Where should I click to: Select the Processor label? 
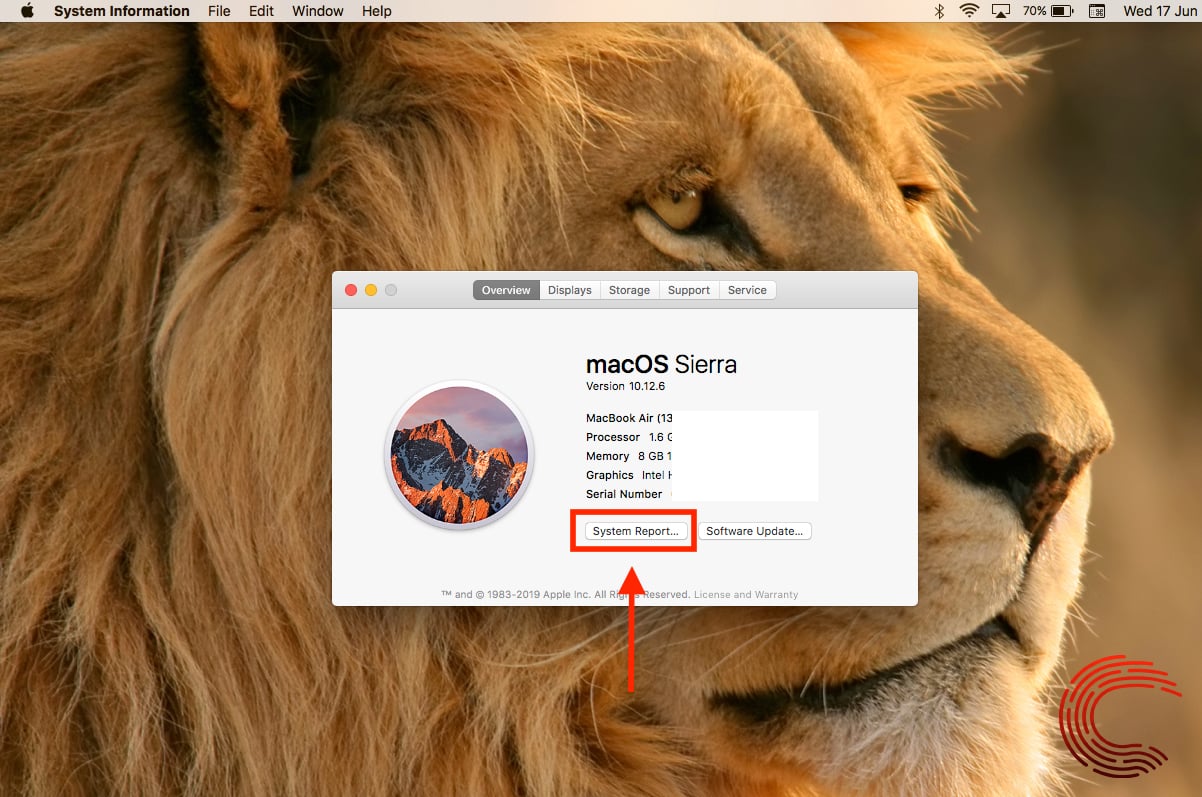tap(613, 437)
